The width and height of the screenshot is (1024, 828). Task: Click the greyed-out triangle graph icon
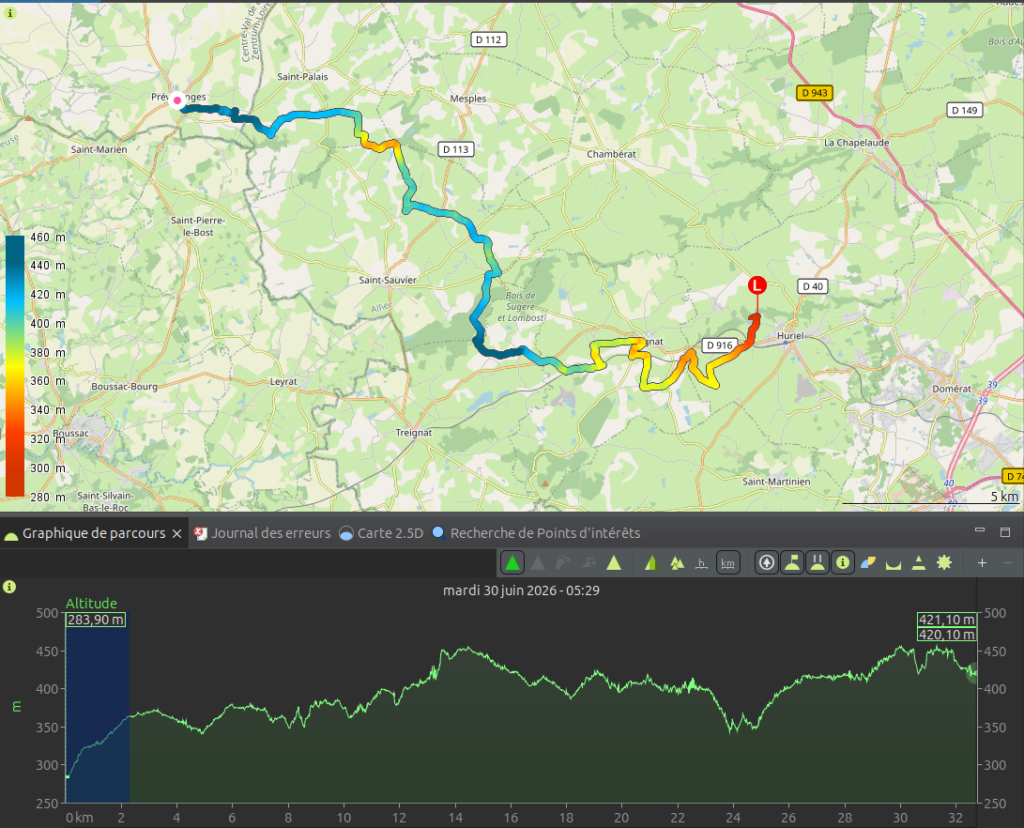pyautogui.click(x=537, y=562)
